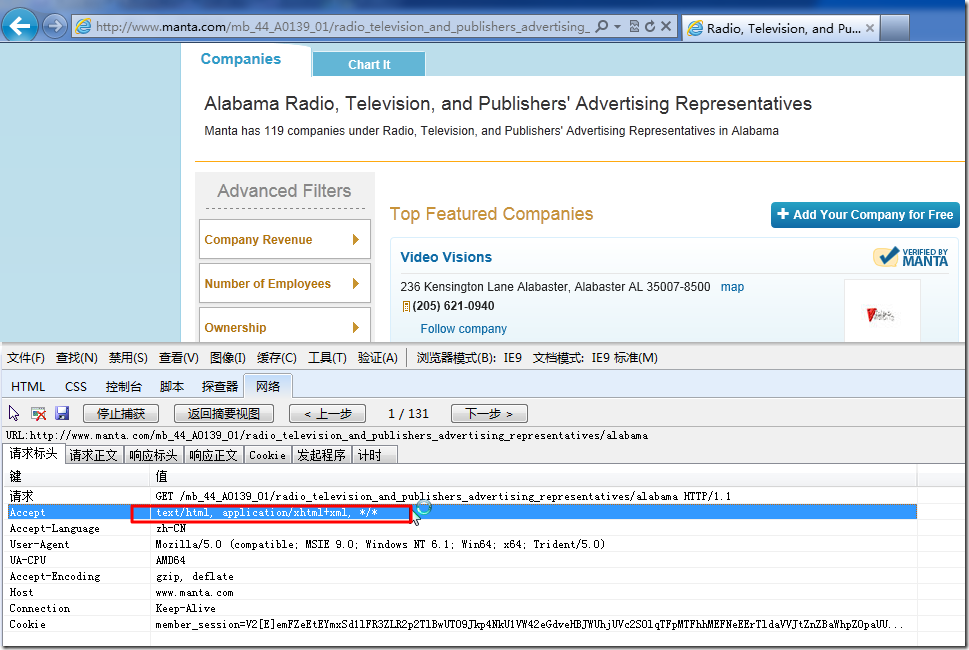This screenshot has width=969, height=650.
Task: Select the Companies tab on the page
Action: [240, 59]
